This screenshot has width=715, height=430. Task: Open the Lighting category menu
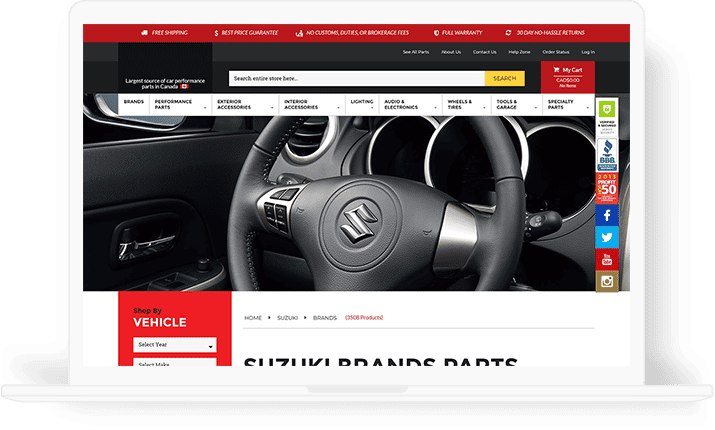(x=362, y=102)
